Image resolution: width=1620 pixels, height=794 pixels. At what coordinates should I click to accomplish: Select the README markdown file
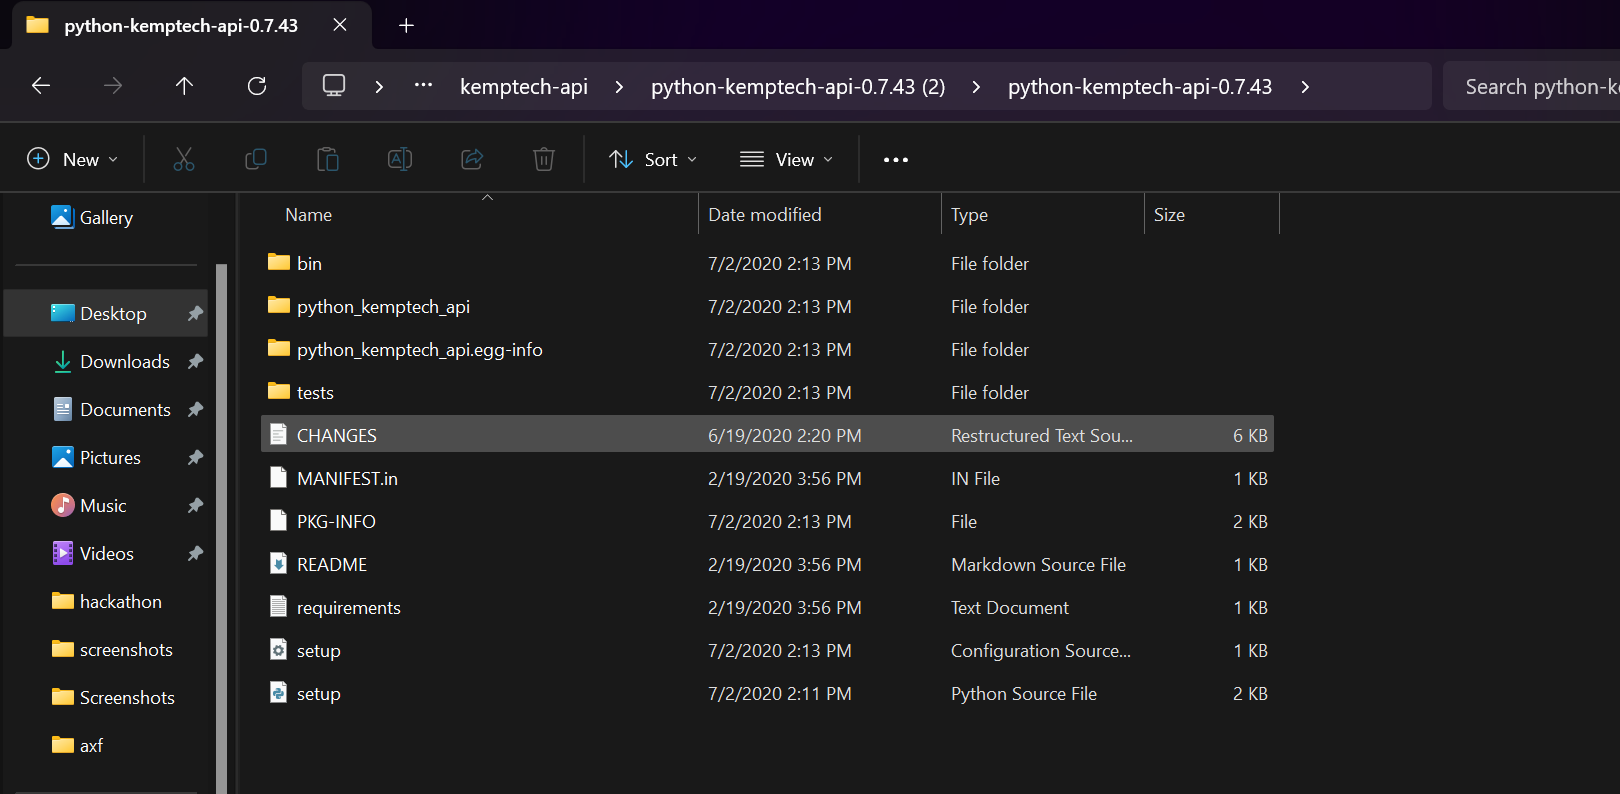tap(767, 565)
